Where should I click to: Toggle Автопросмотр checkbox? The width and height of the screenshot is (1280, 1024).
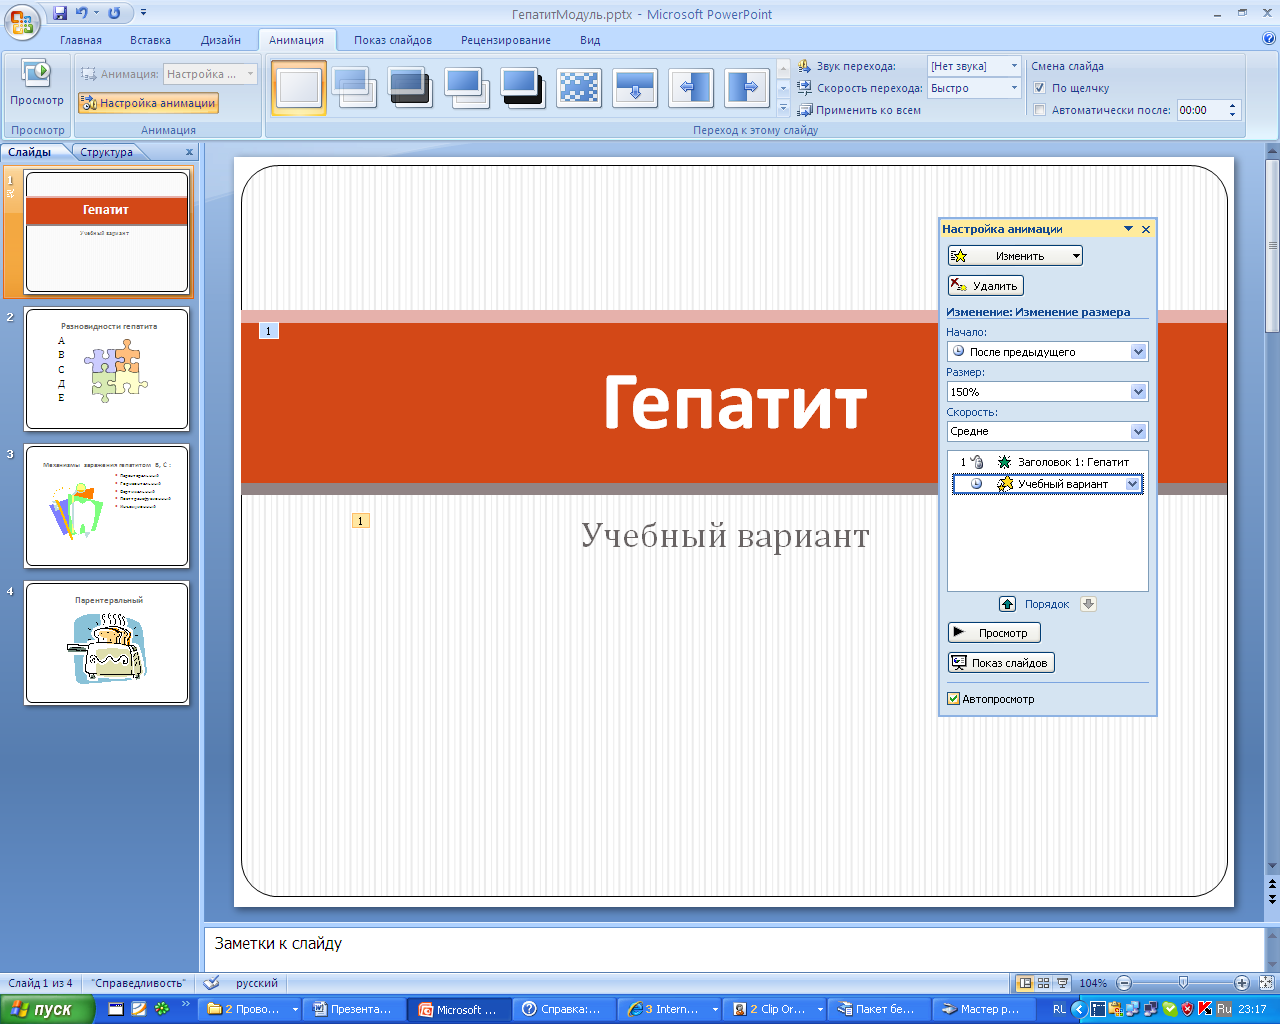954,699
